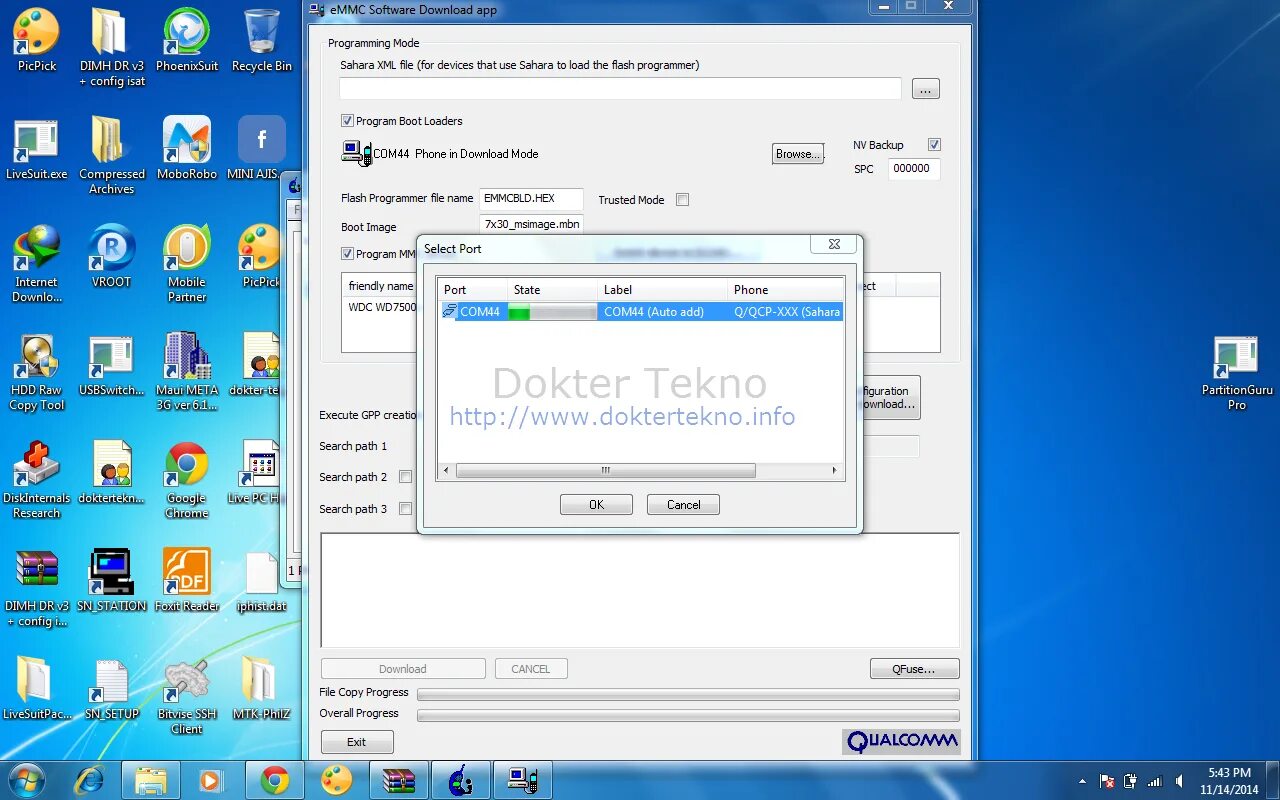The height and width of the screenshot is (800, 1280).
Task: Open DIMH DR v3 + config WinRAR archive
Action: [x=37, y=588]
